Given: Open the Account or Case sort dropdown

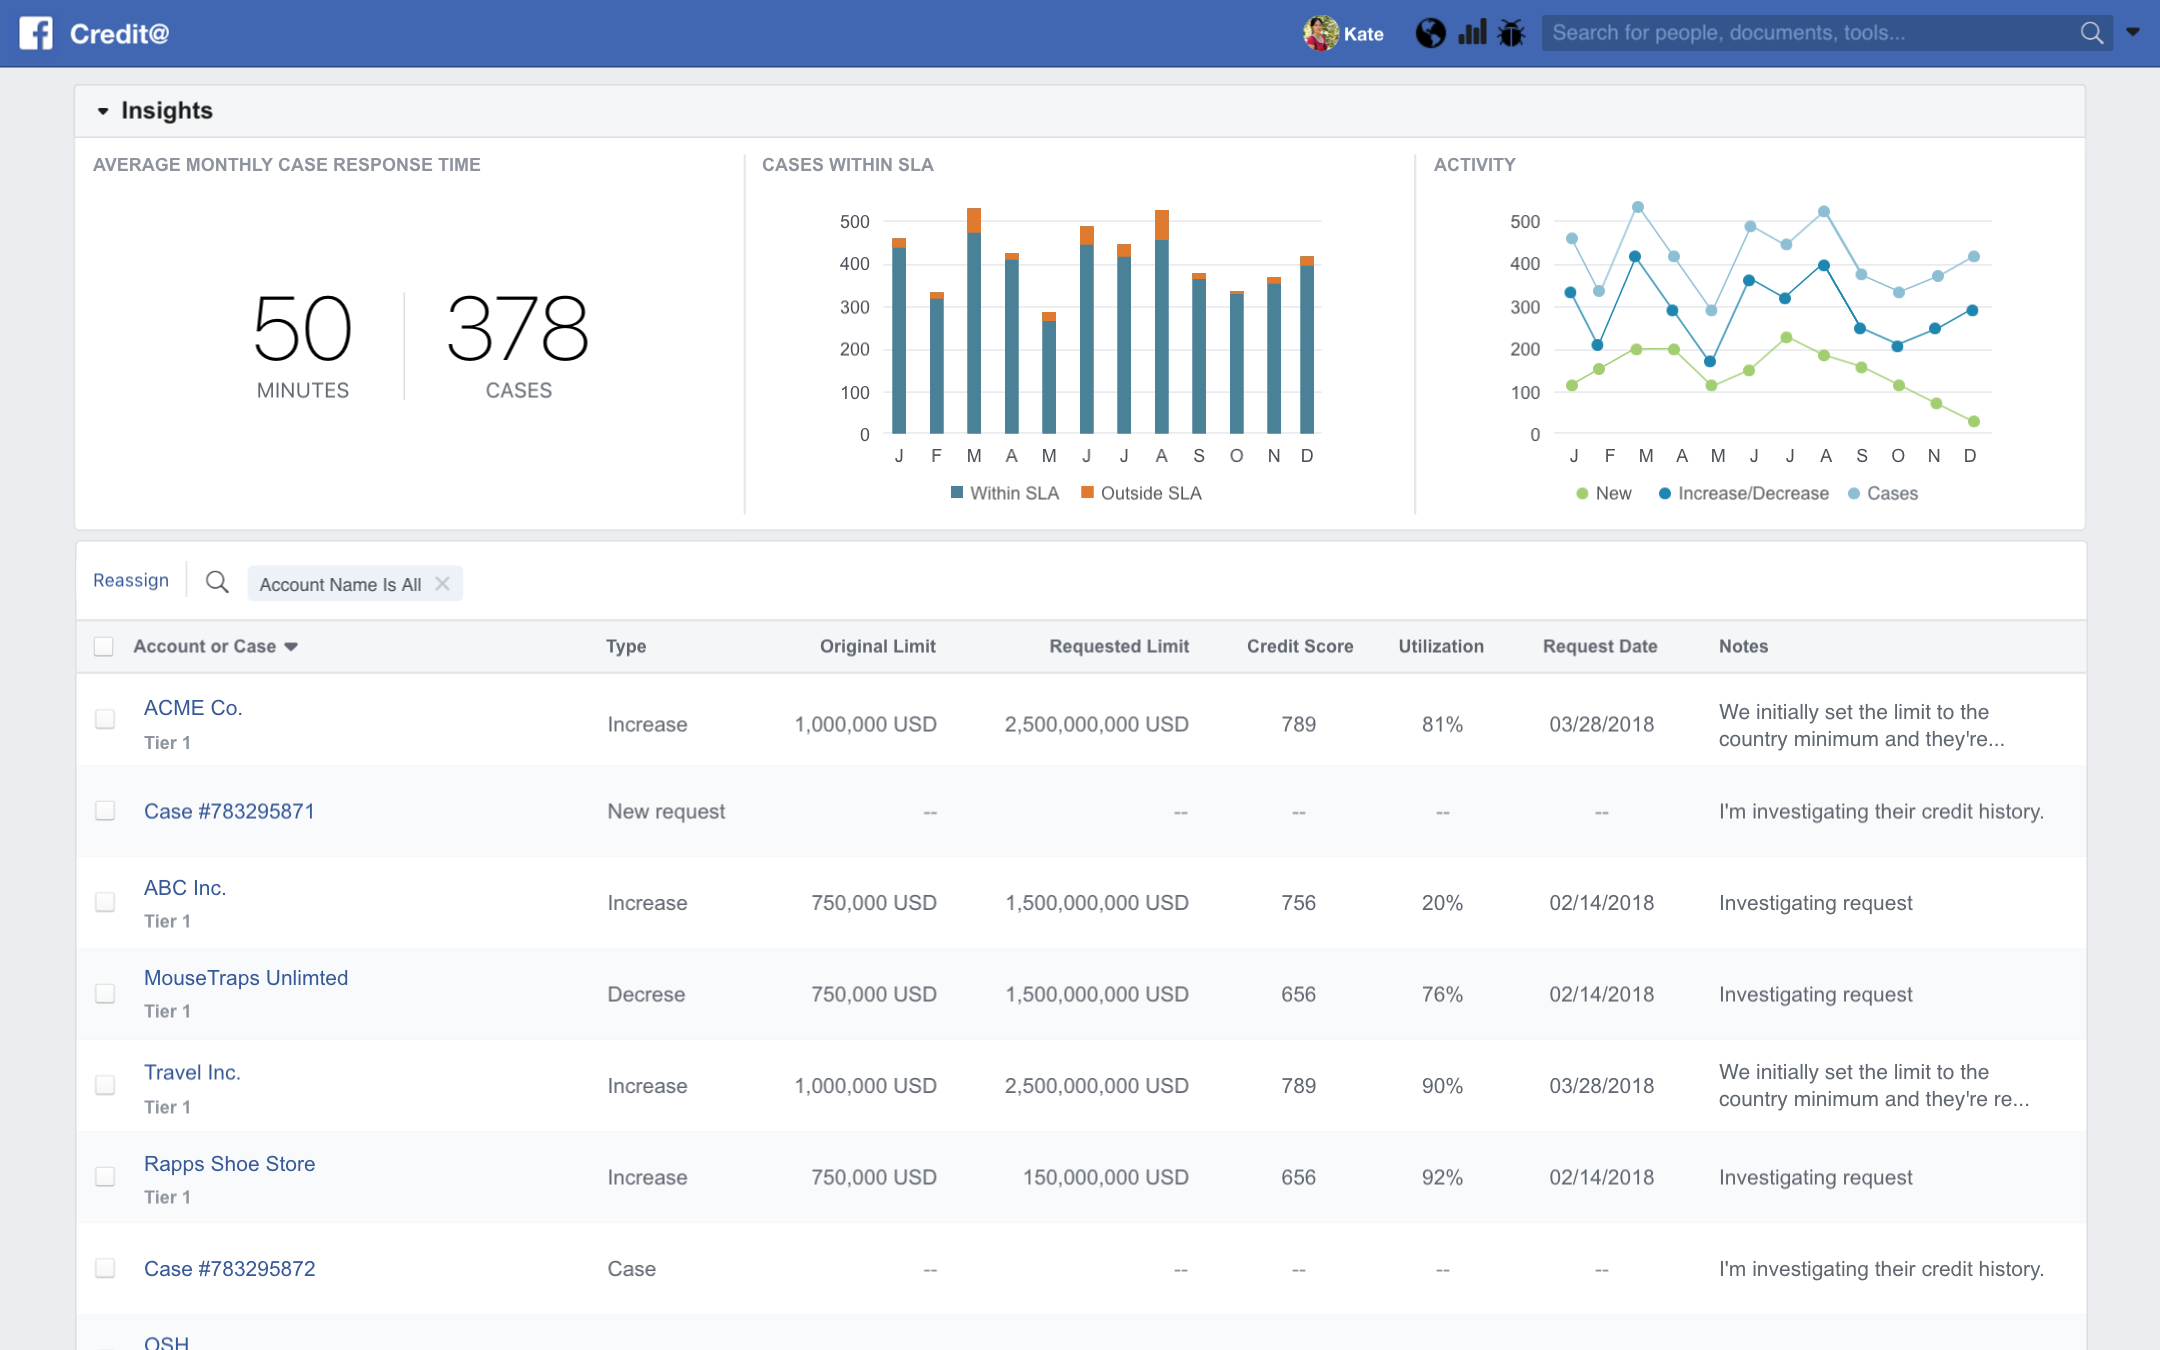Looking at the screenshot, I should click(x=291, y=647).
